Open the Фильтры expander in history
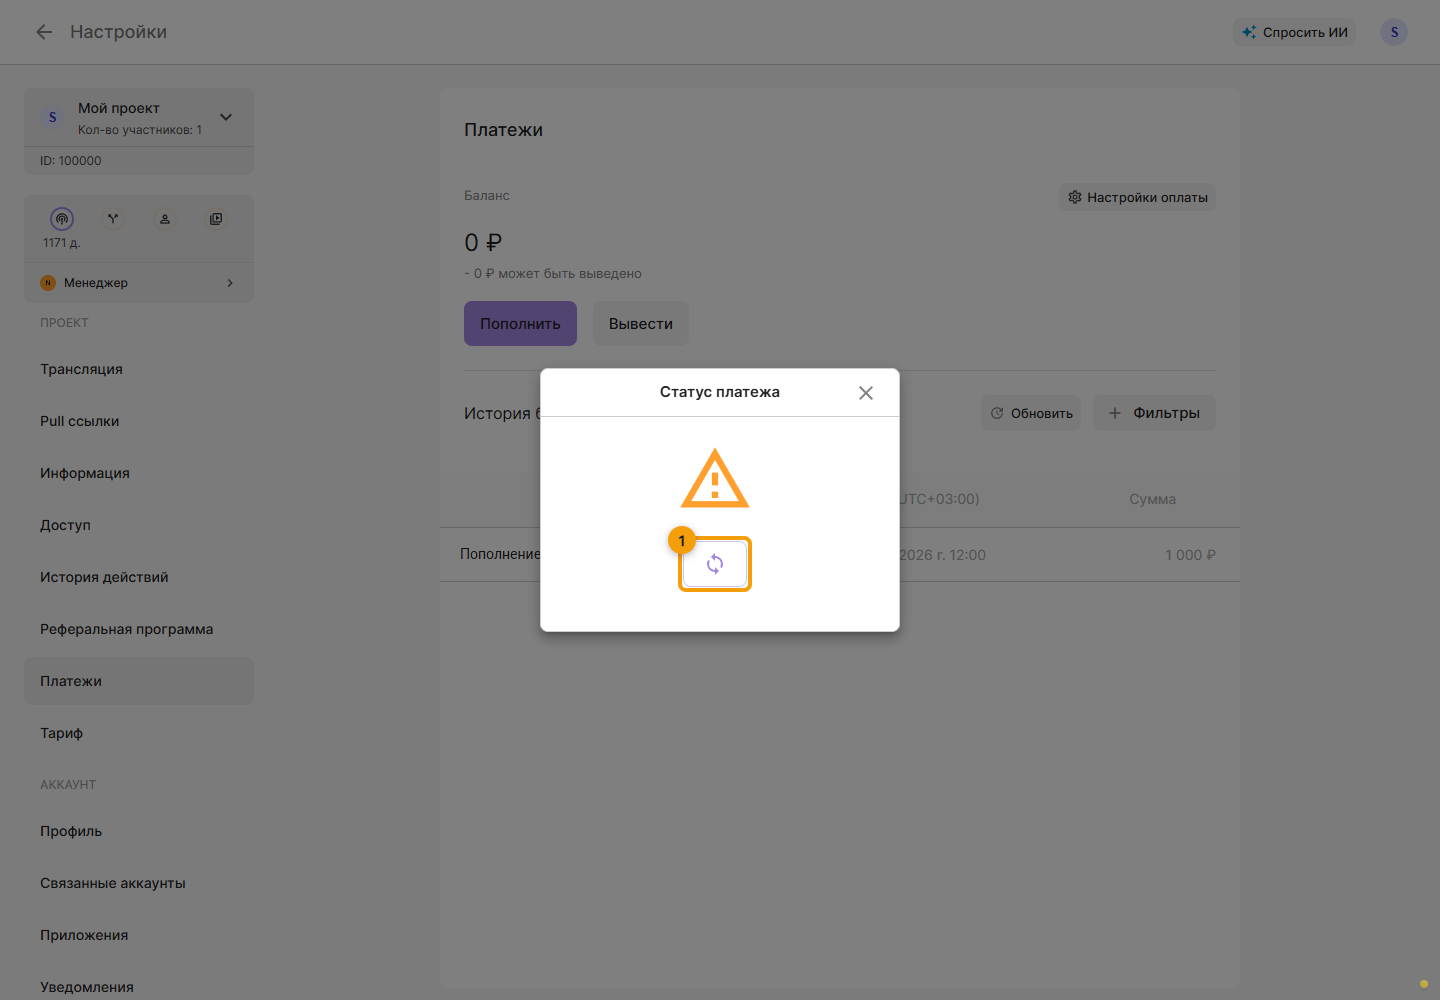 (x=1154, y=413)
